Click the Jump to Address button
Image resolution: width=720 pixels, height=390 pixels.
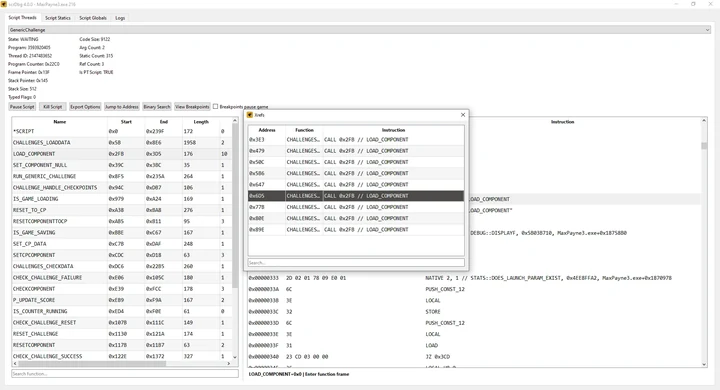coord(122,107)
